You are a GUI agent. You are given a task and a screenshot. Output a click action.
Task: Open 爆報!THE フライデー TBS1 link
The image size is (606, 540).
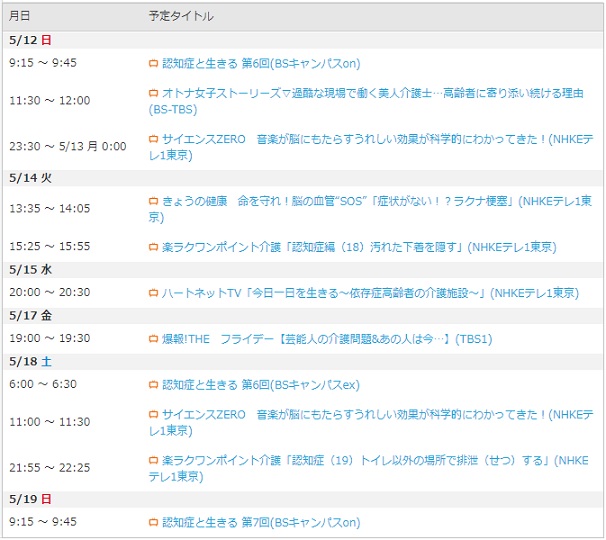[x=327, y=339]
